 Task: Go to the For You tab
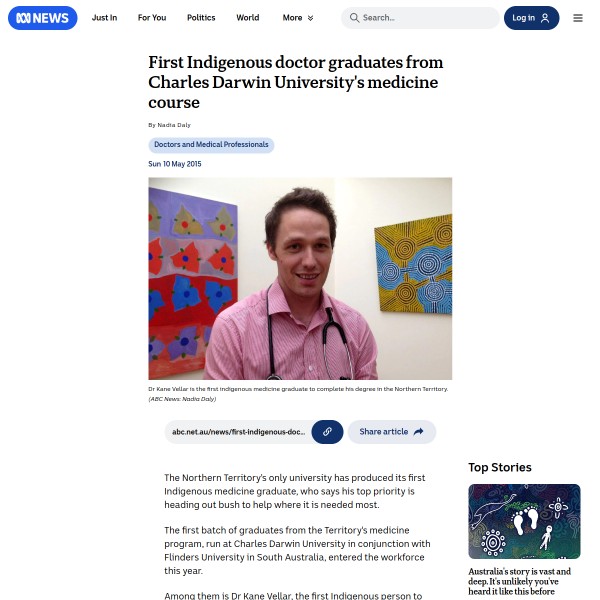click(x=152, y=18)
